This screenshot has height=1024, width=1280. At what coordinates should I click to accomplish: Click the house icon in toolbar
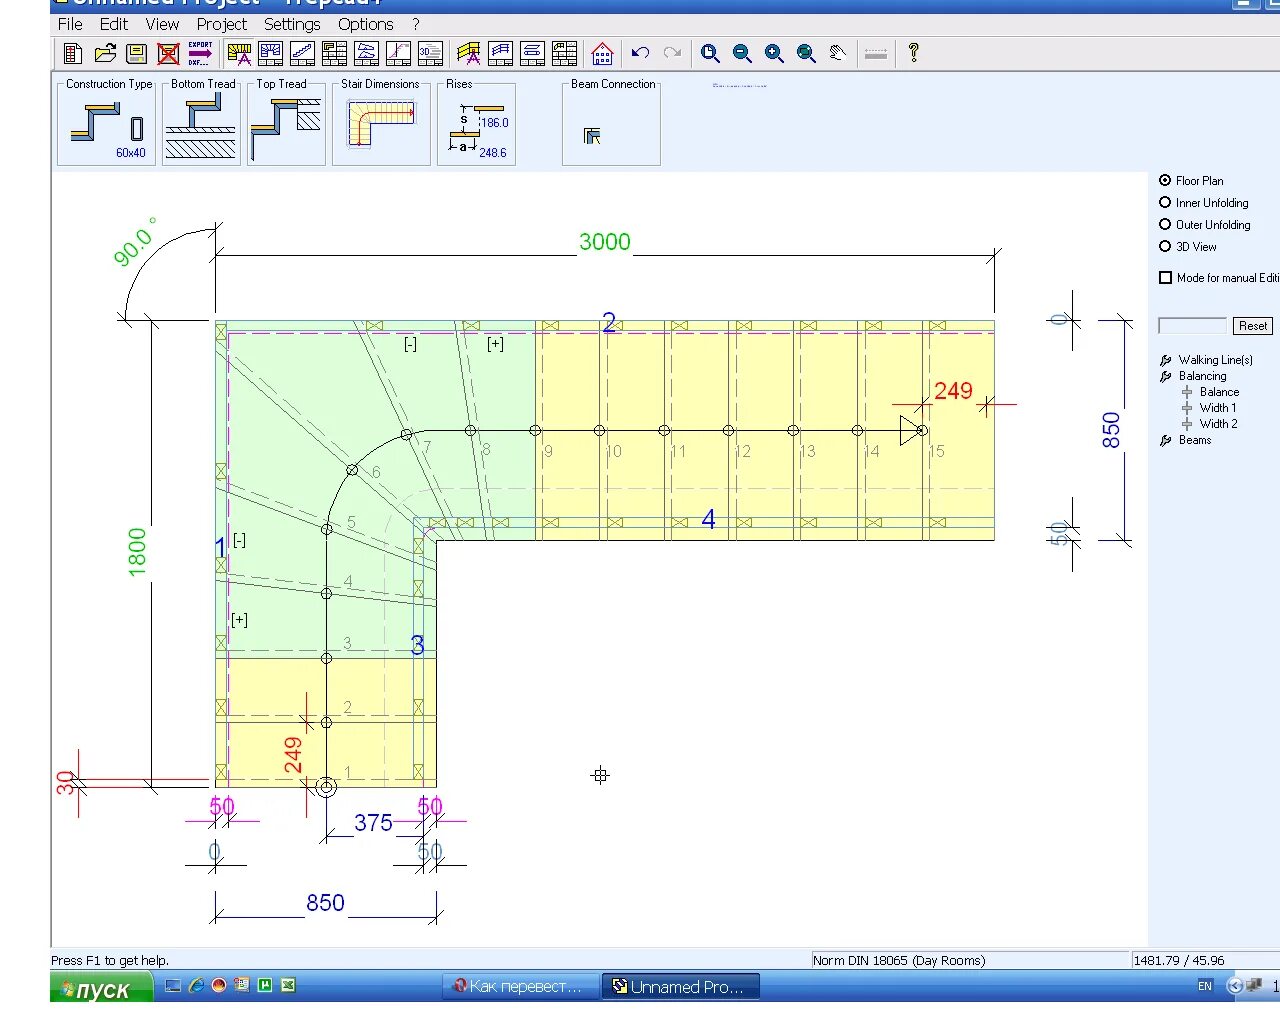[x=602, y=53]
